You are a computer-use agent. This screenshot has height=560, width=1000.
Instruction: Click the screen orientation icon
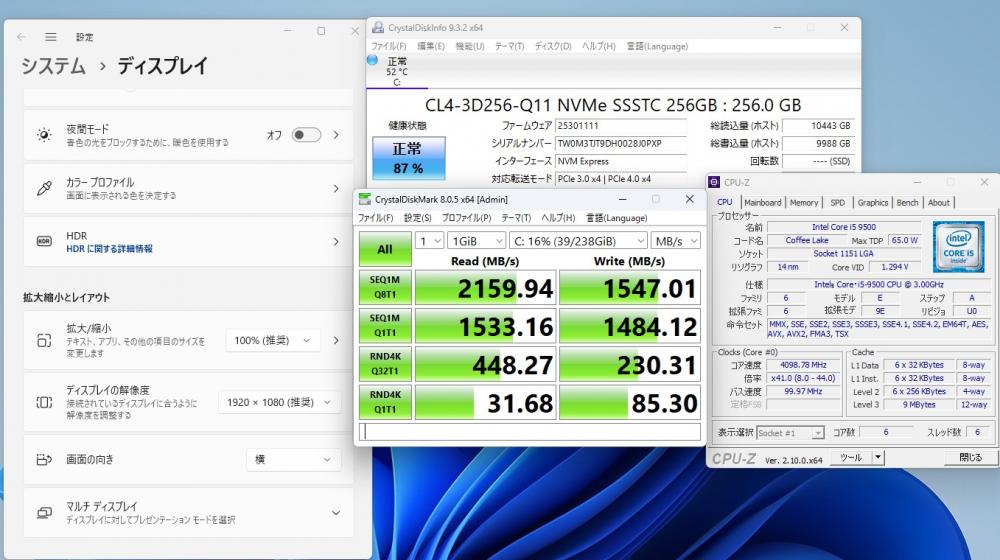[x=44, y=459]
